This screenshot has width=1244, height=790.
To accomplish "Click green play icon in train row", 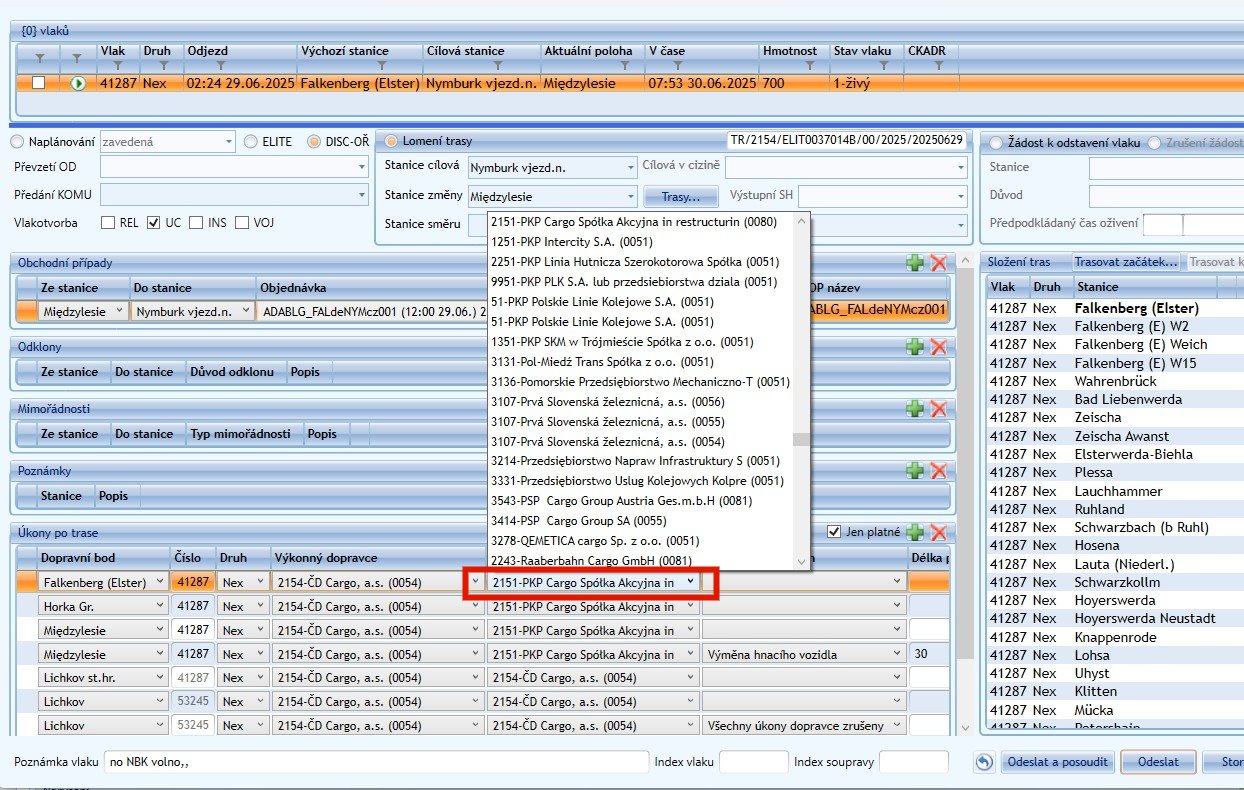I will (x=78, y=83).
